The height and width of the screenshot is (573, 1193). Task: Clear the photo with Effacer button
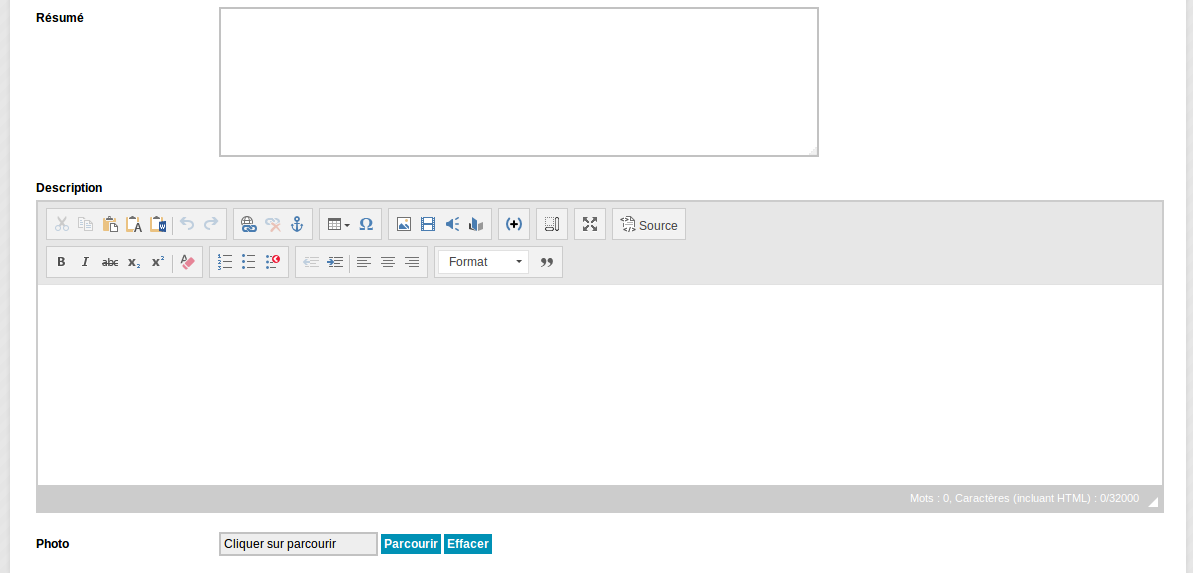click(468, 544)
